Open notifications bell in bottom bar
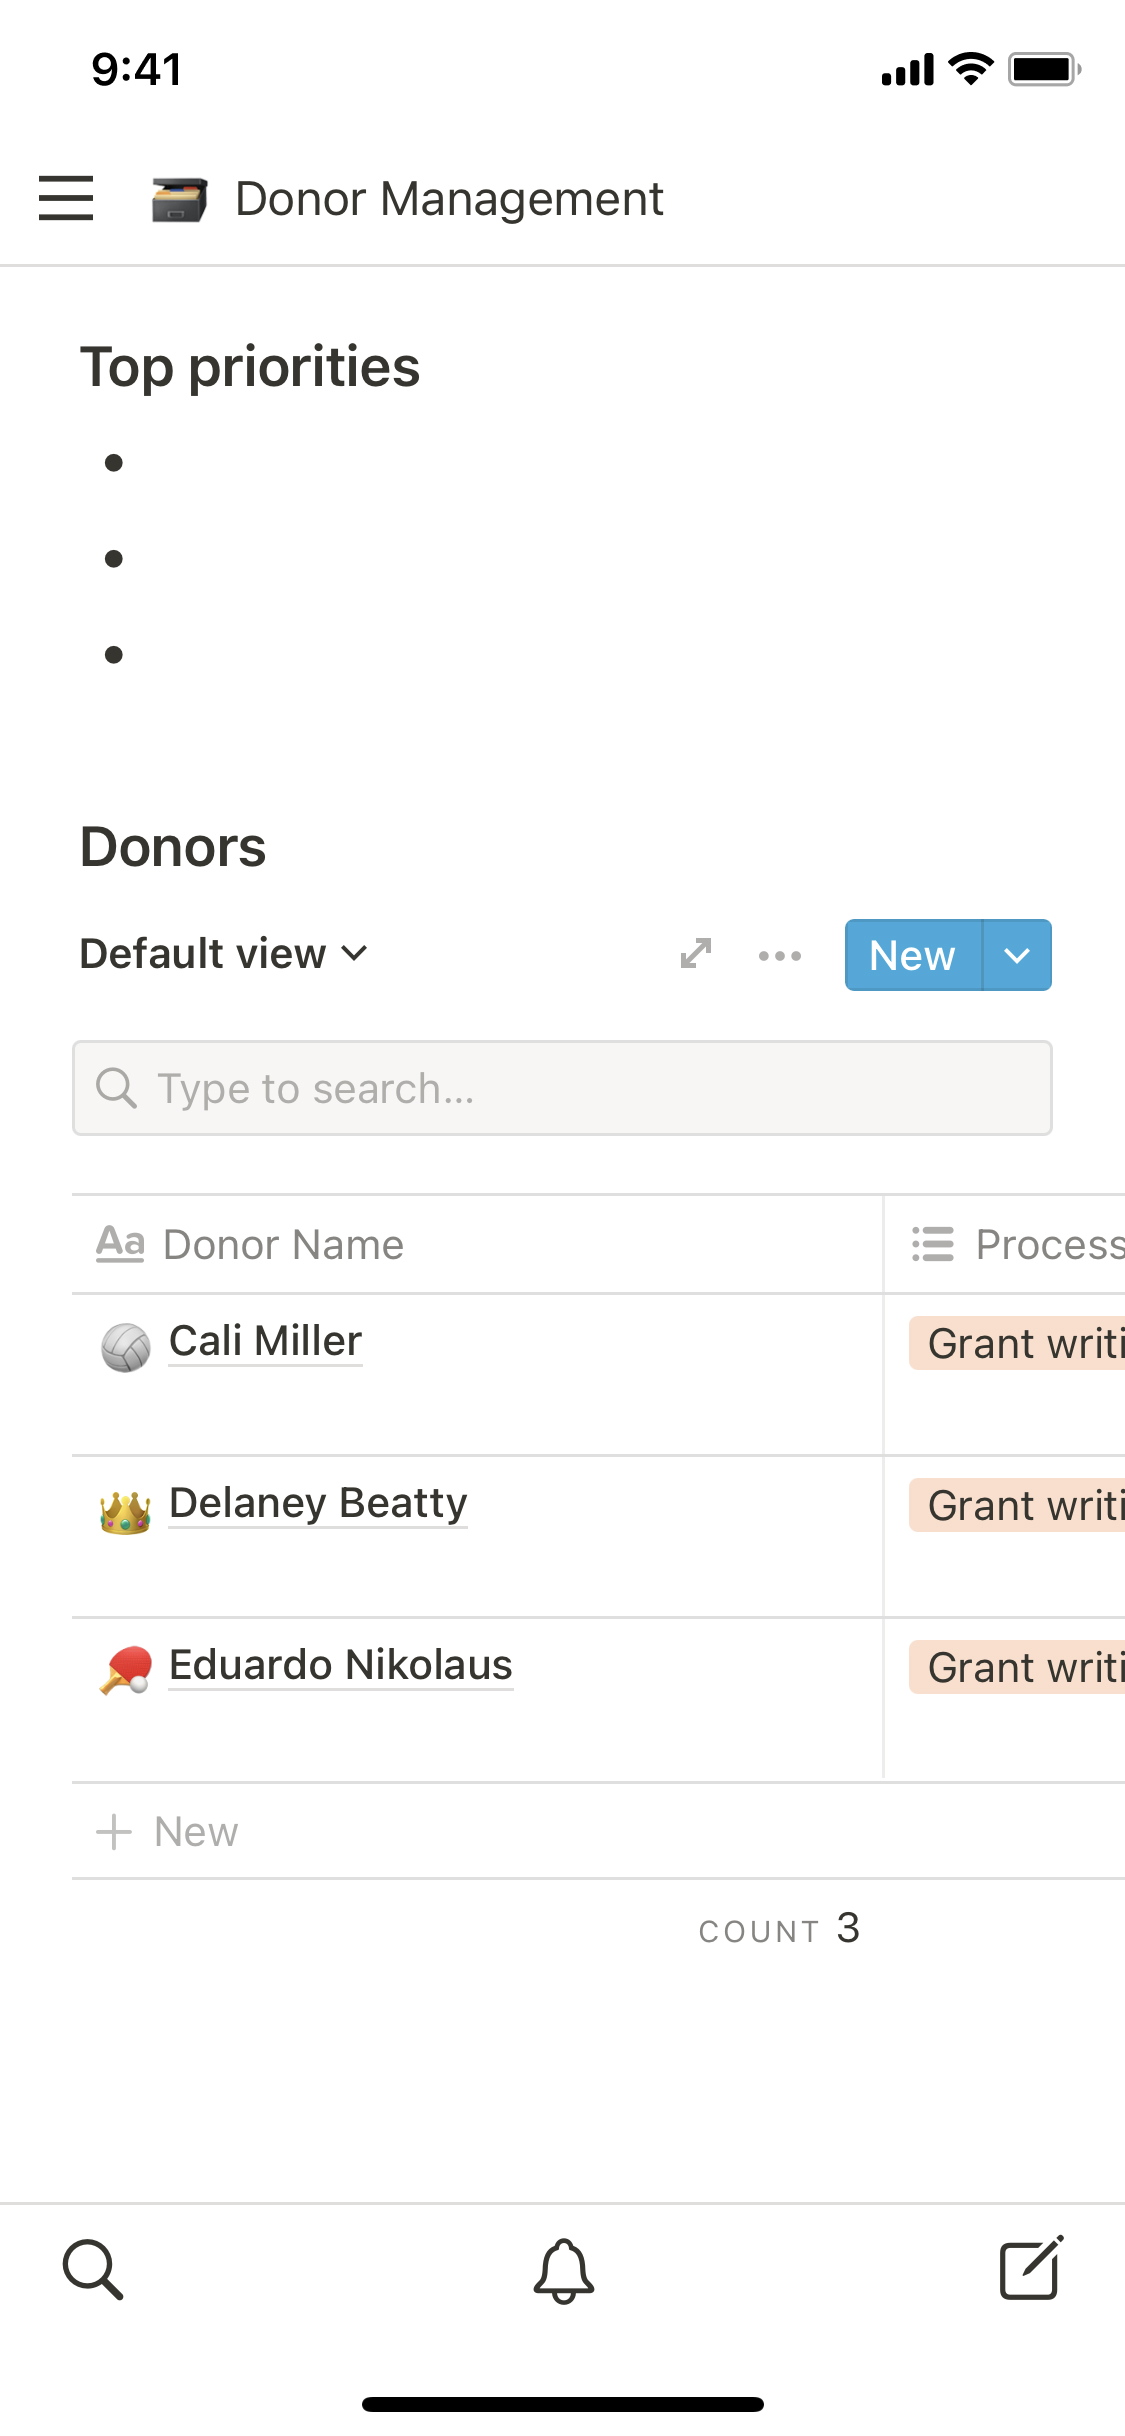Screen dimensions: 1125x2436 coord(563,2270)
